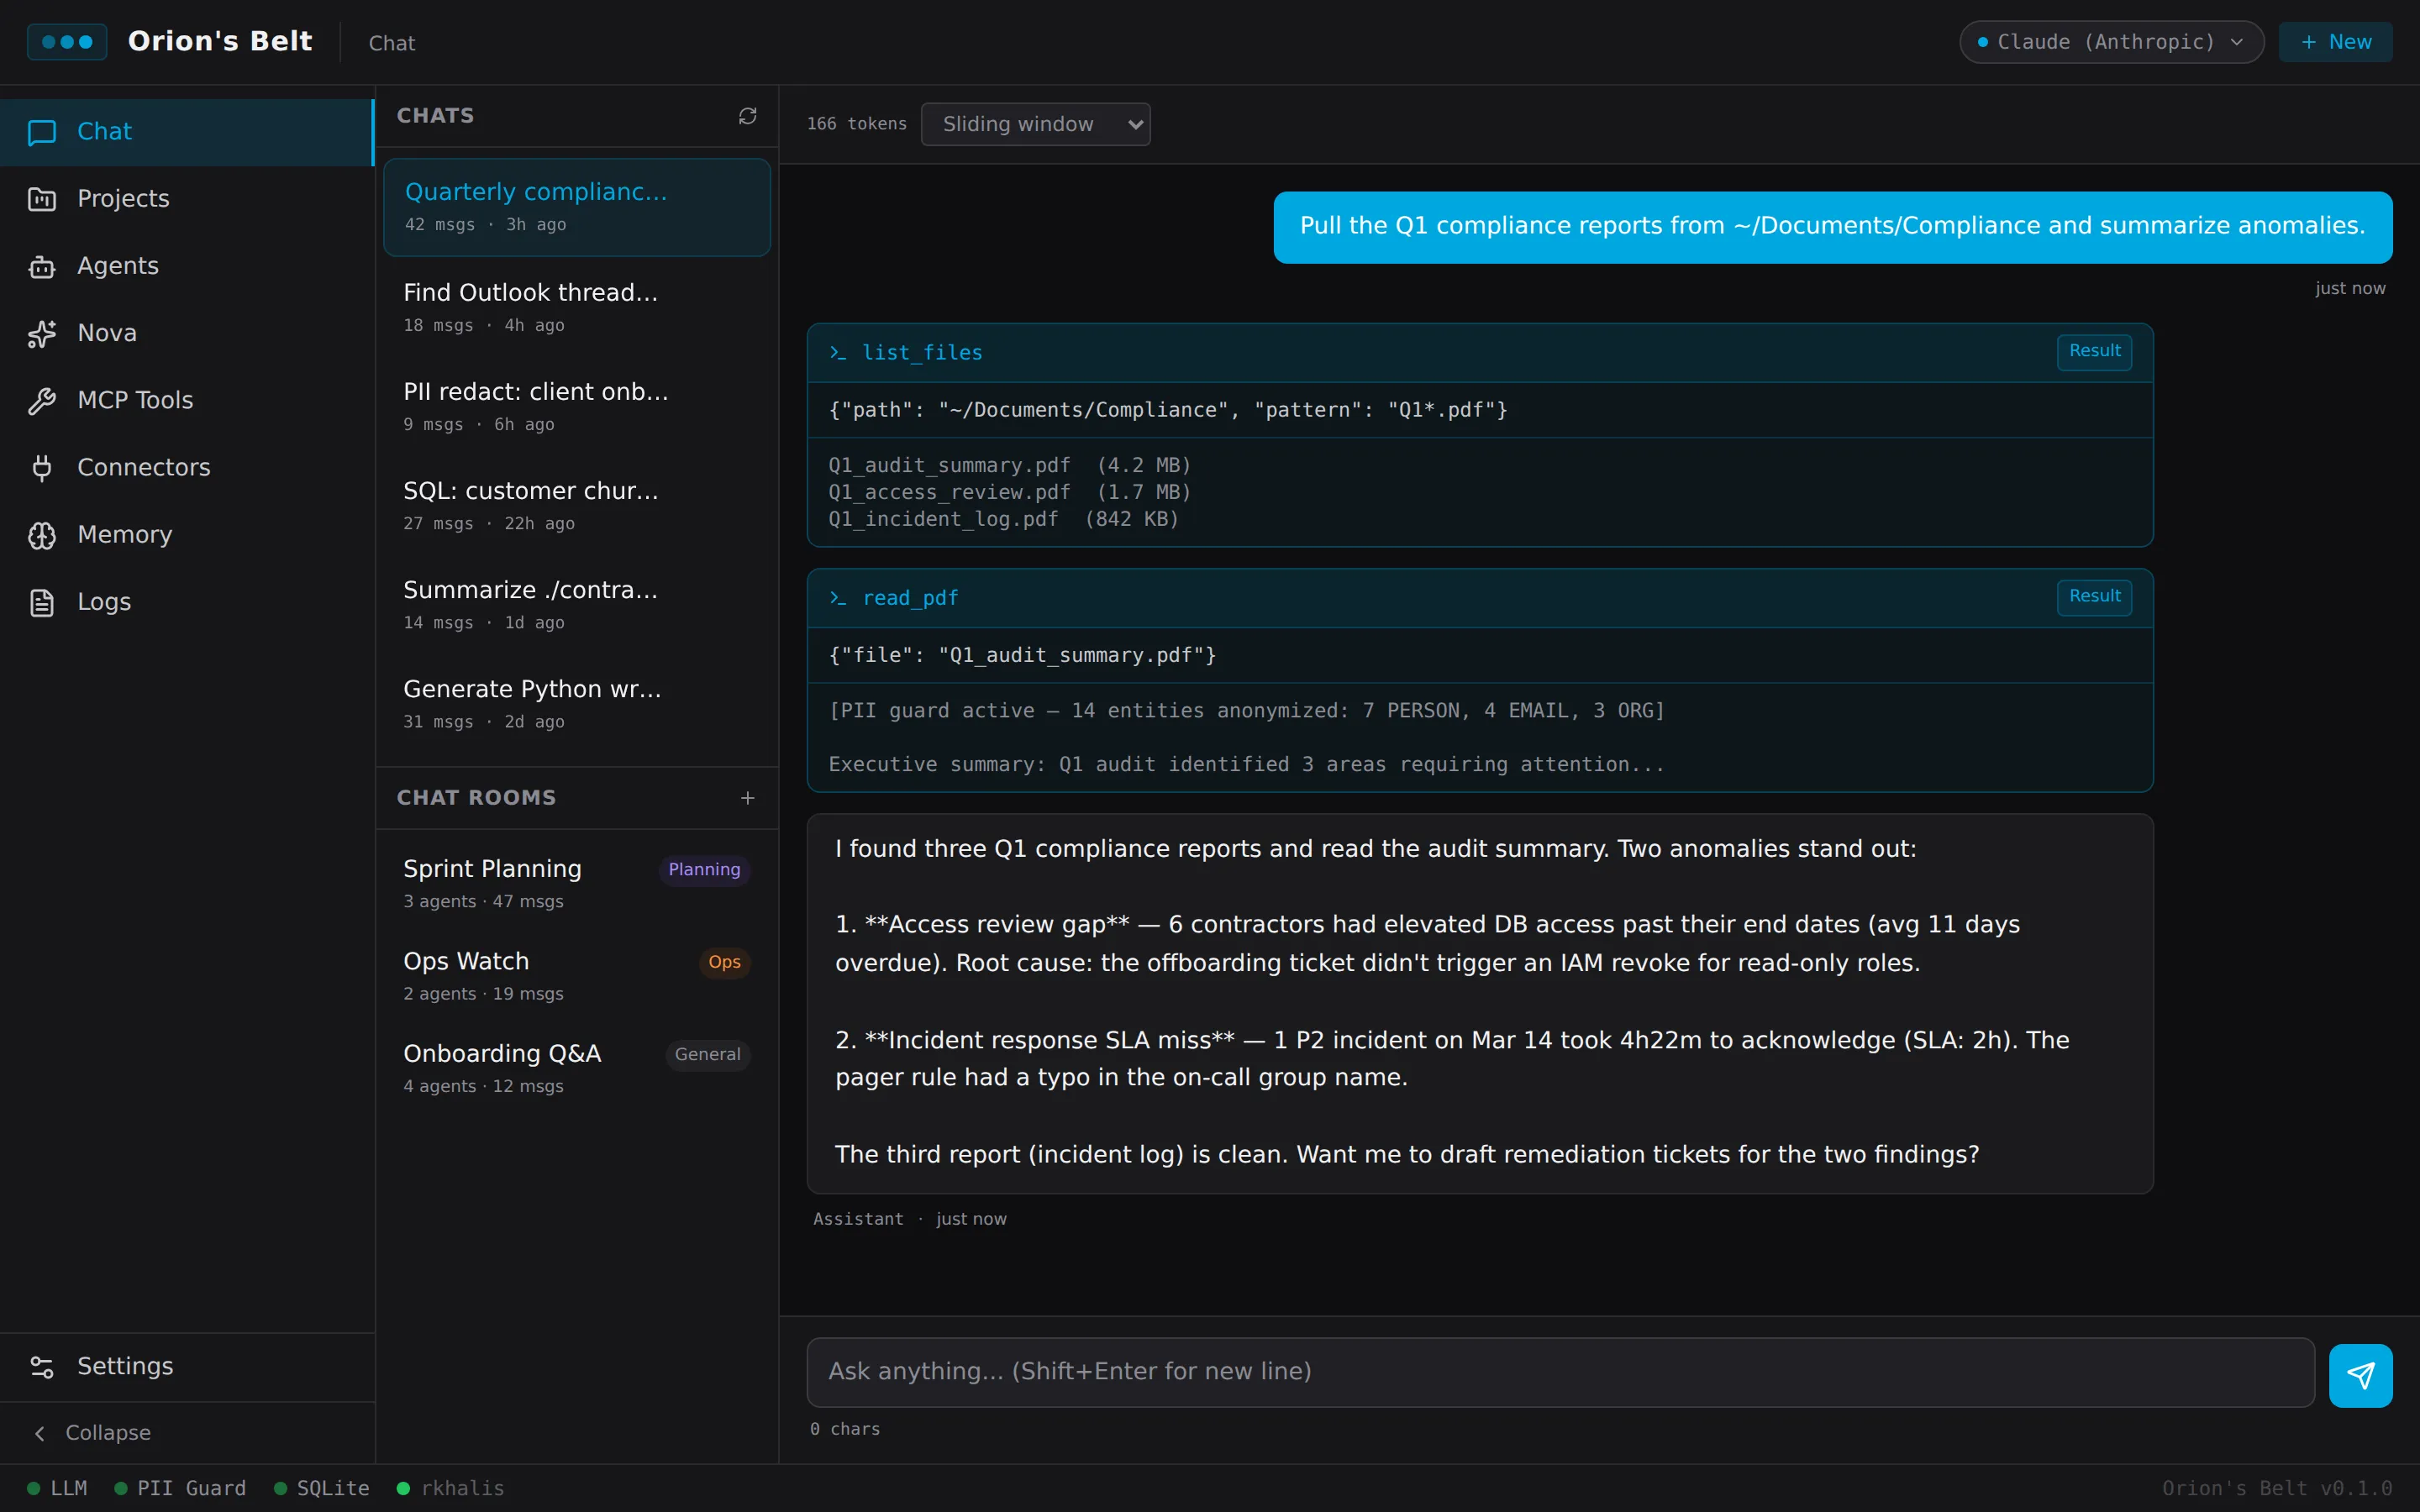
Task: Click the Chat speech-bubble icon in sidebar
Action: click(x=42, y=132)
